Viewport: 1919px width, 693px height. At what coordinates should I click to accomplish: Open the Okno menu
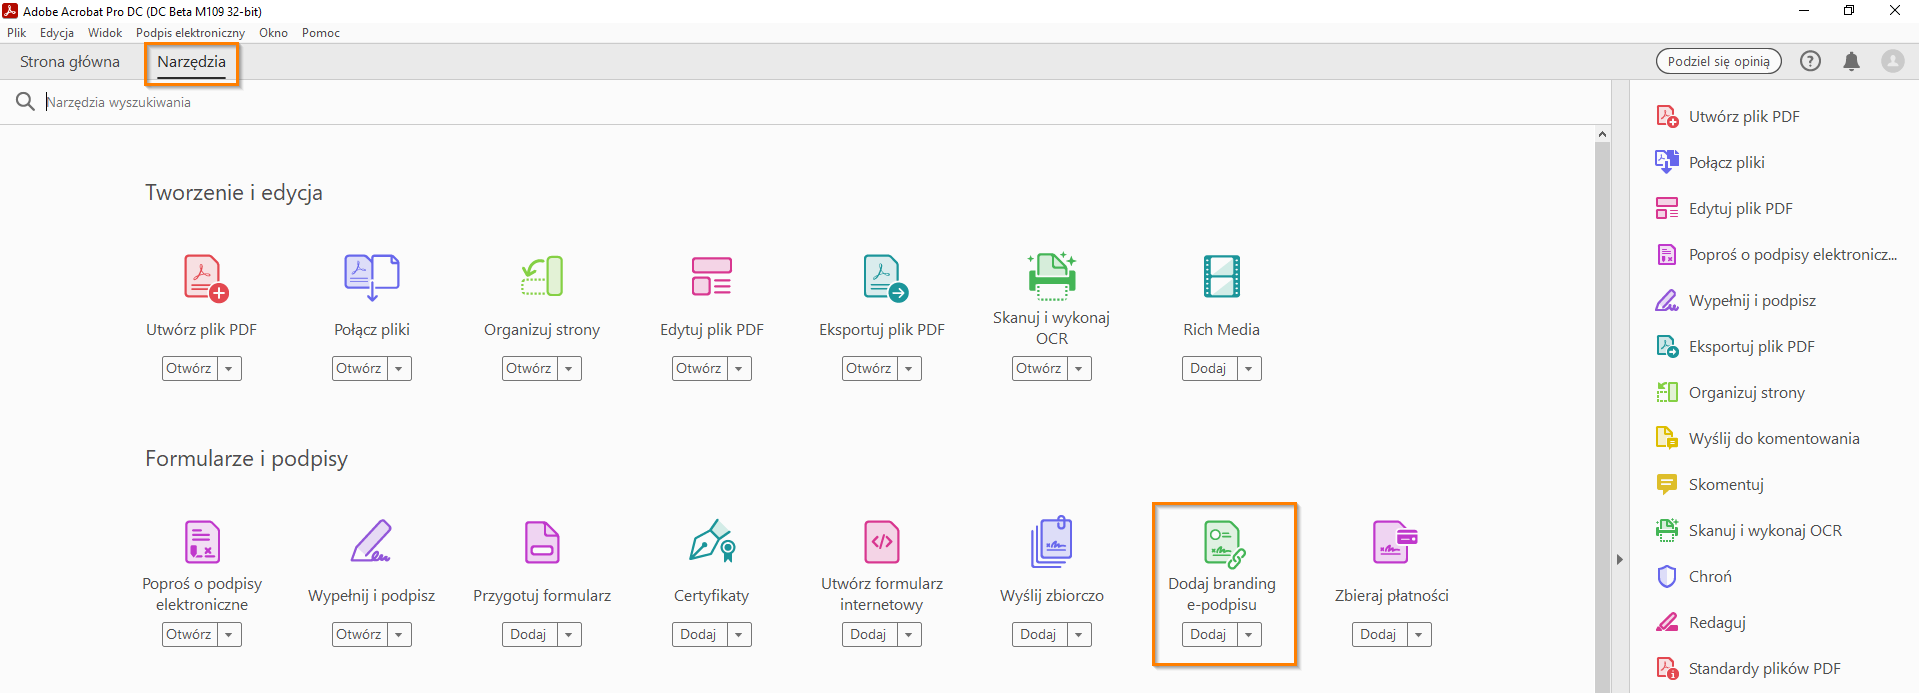coord(273,33)
